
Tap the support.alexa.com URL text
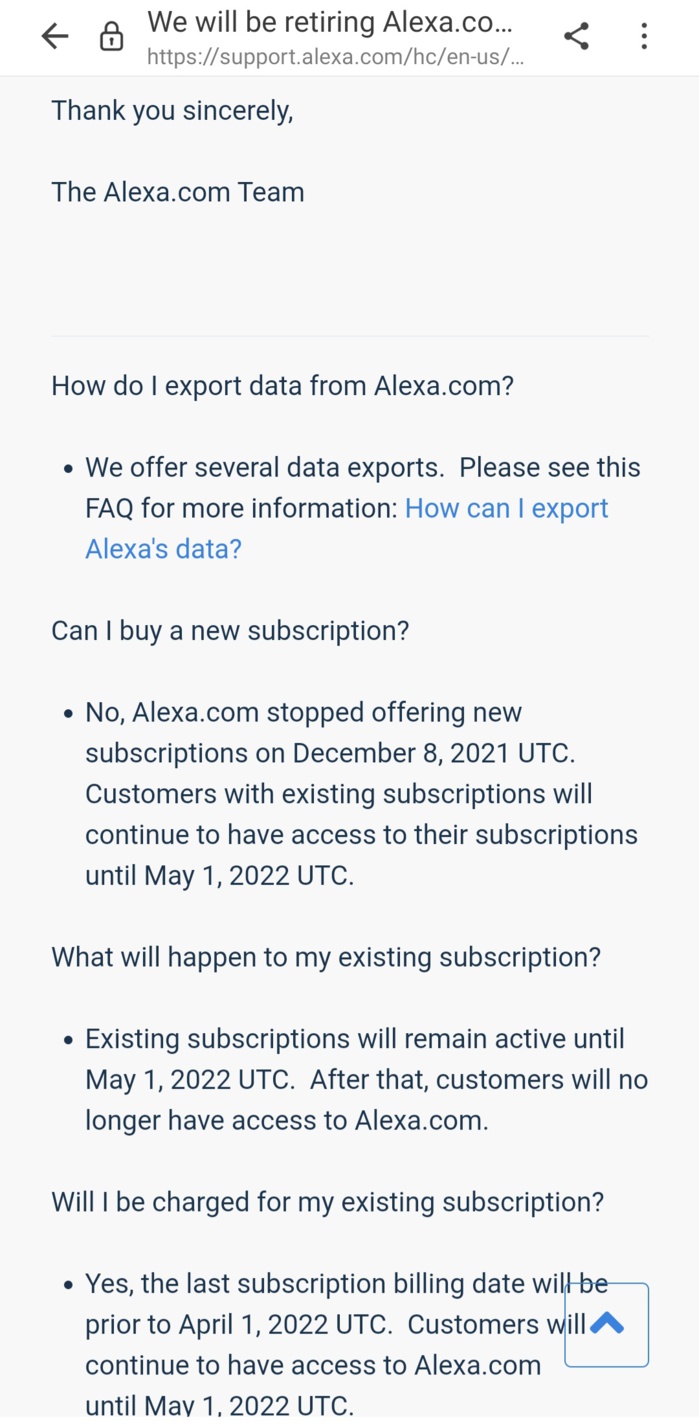[x=334, y=57]
